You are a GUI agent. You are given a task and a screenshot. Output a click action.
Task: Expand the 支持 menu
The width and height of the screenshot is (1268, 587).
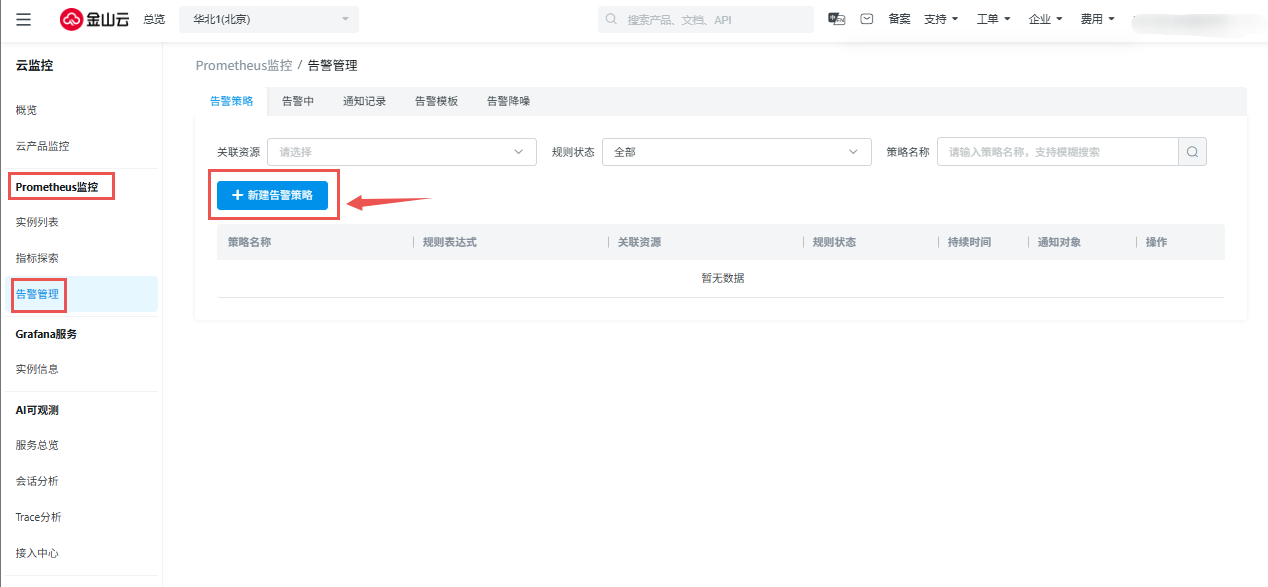941,19
